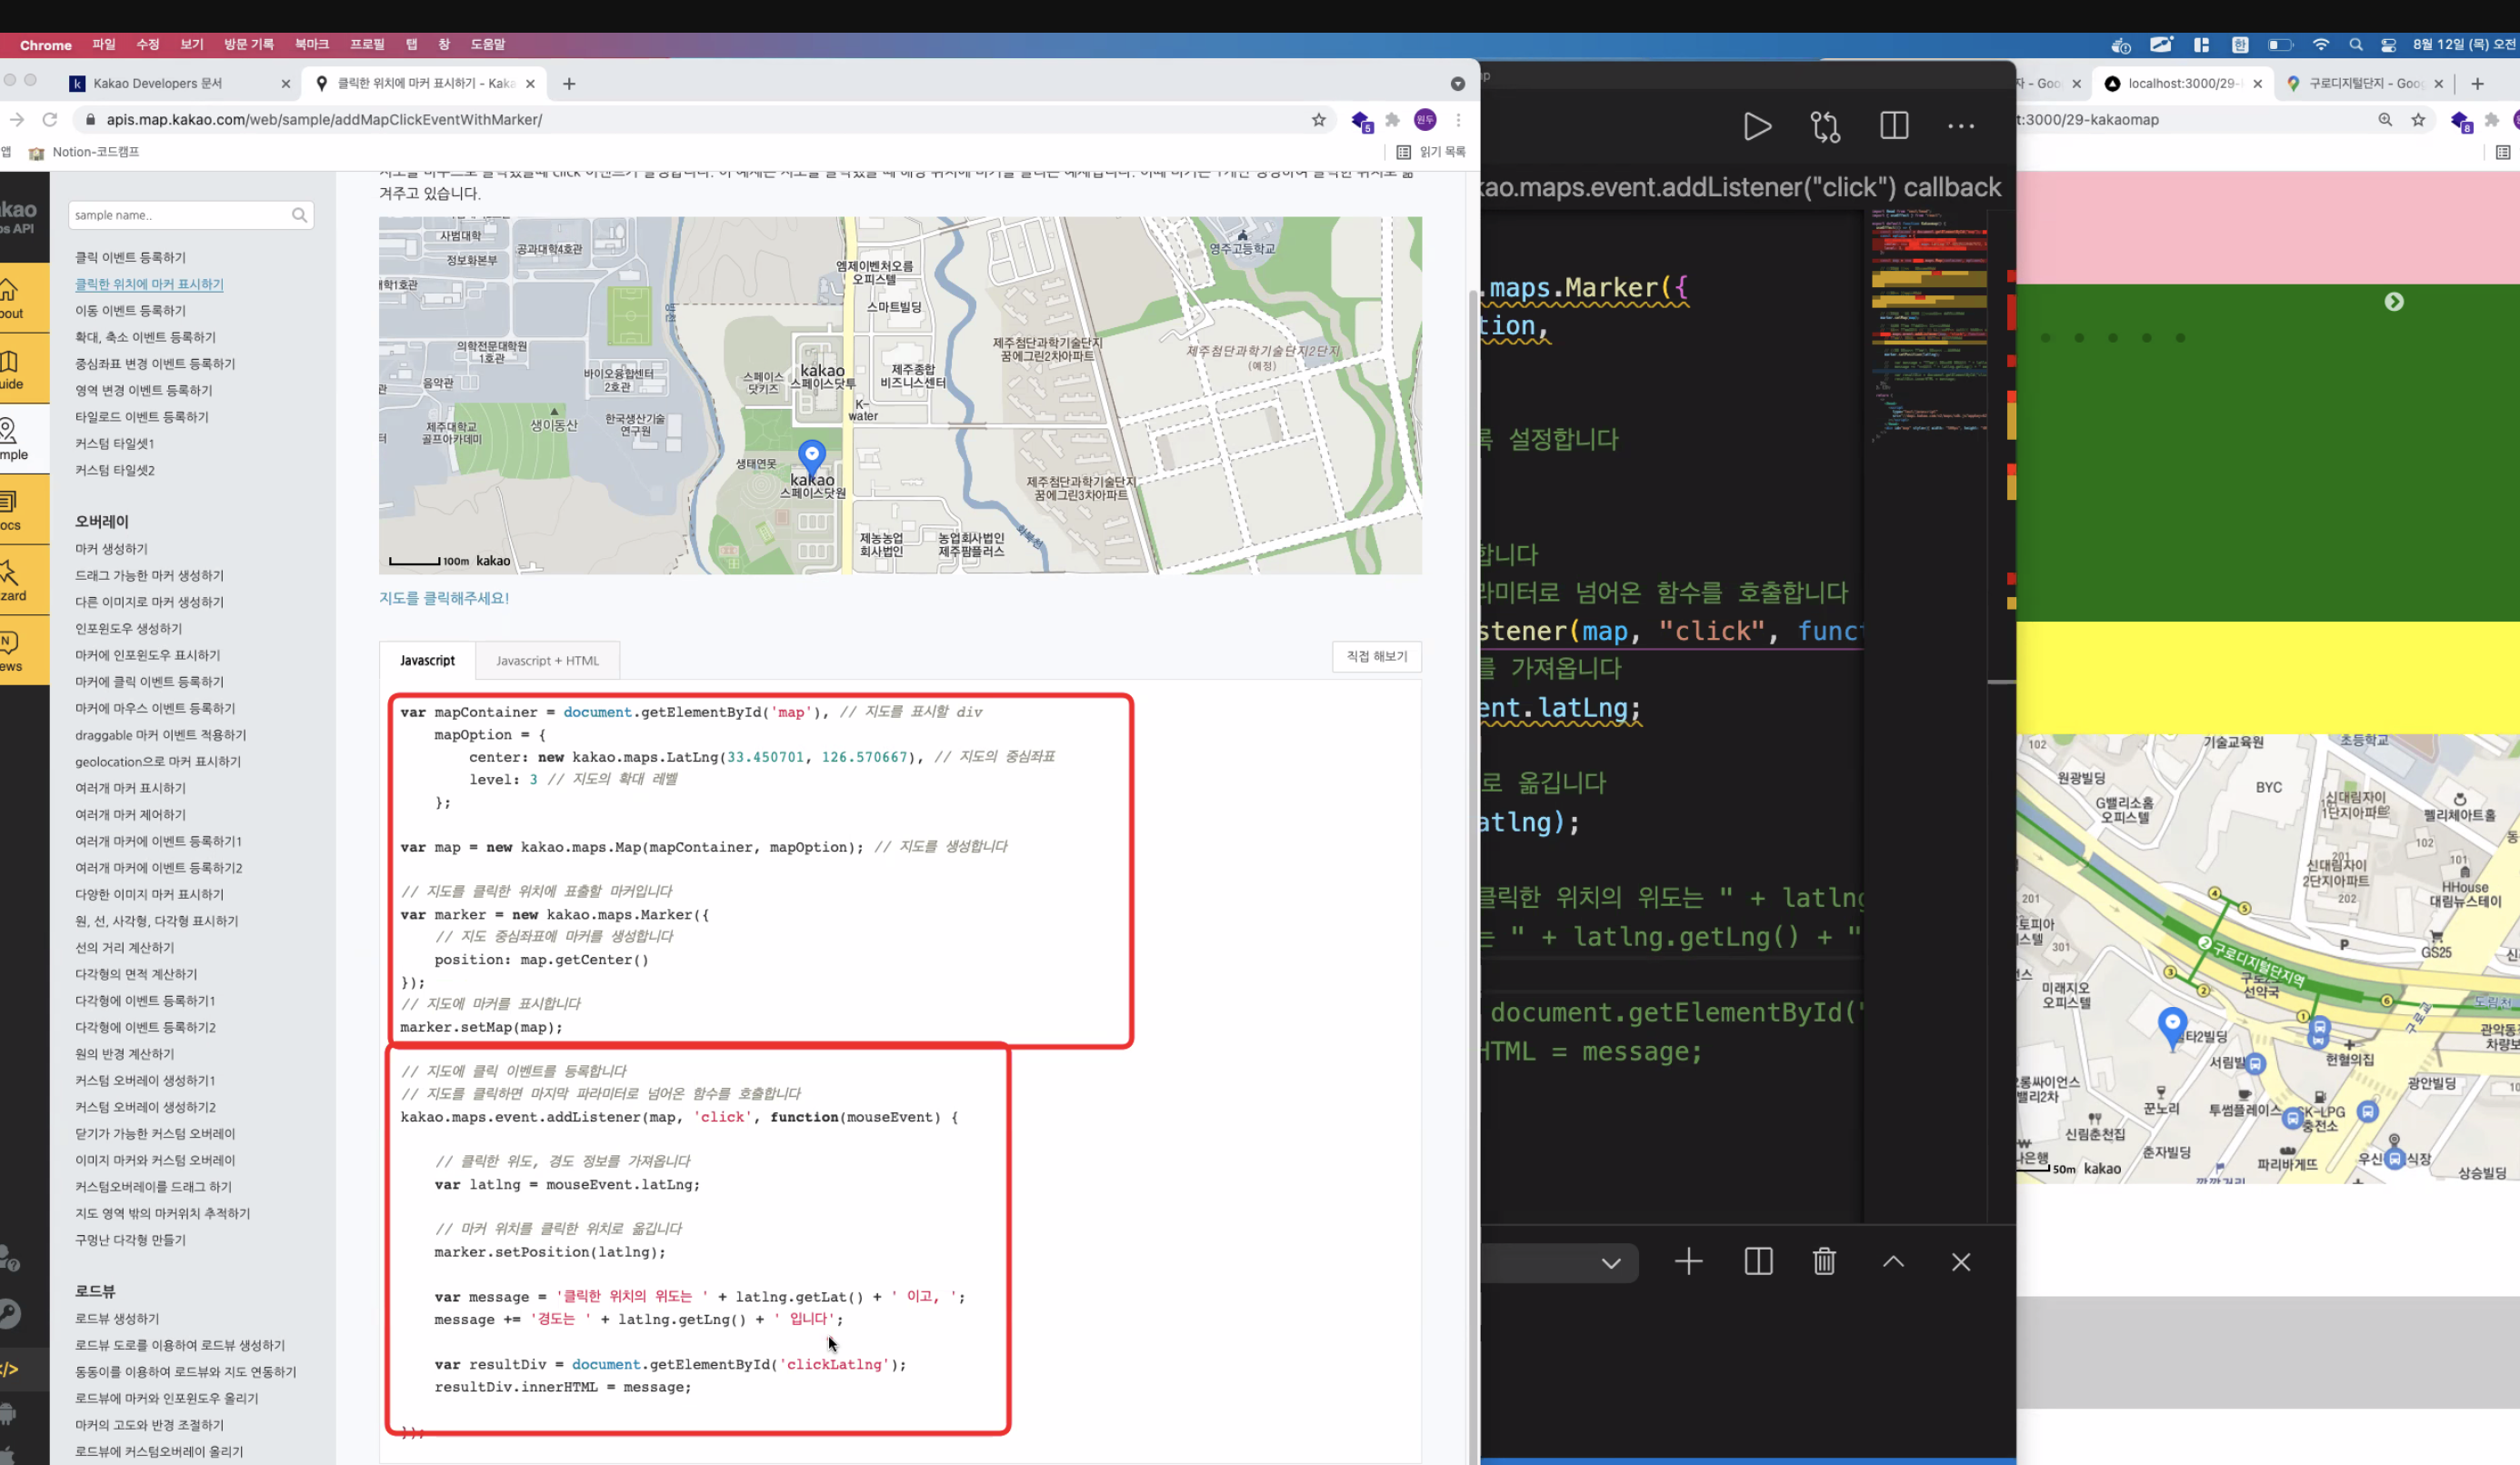Image resolution: width=2520 pixels, height=1465 pixels.
Task: Maximize terminal panel with the up chevron
Action: [1893, 1262]
